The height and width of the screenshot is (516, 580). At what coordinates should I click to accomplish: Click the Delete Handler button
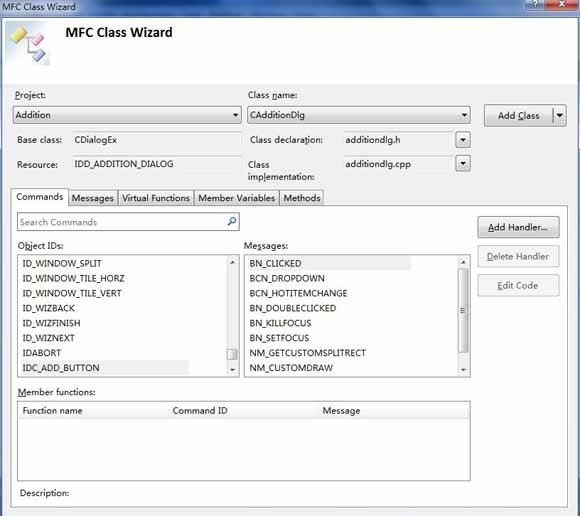pyautogui.click(x=518, y=256)
